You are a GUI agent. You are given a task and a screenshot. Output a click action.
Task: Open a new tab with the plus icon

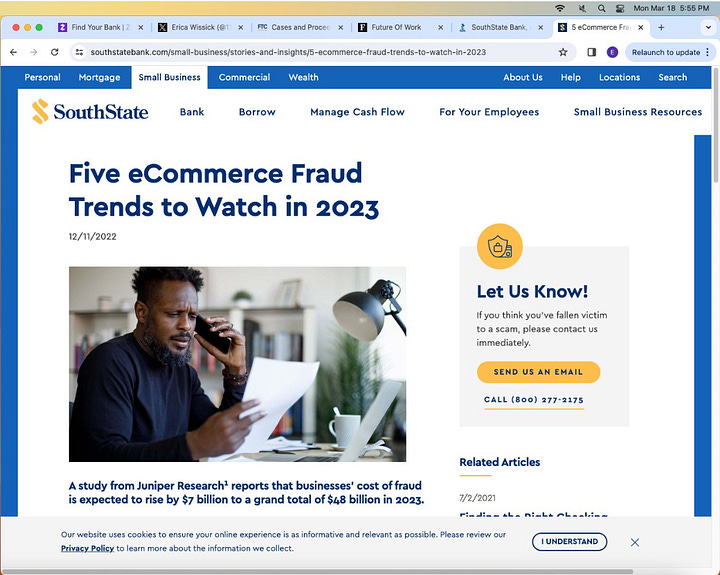661,28
